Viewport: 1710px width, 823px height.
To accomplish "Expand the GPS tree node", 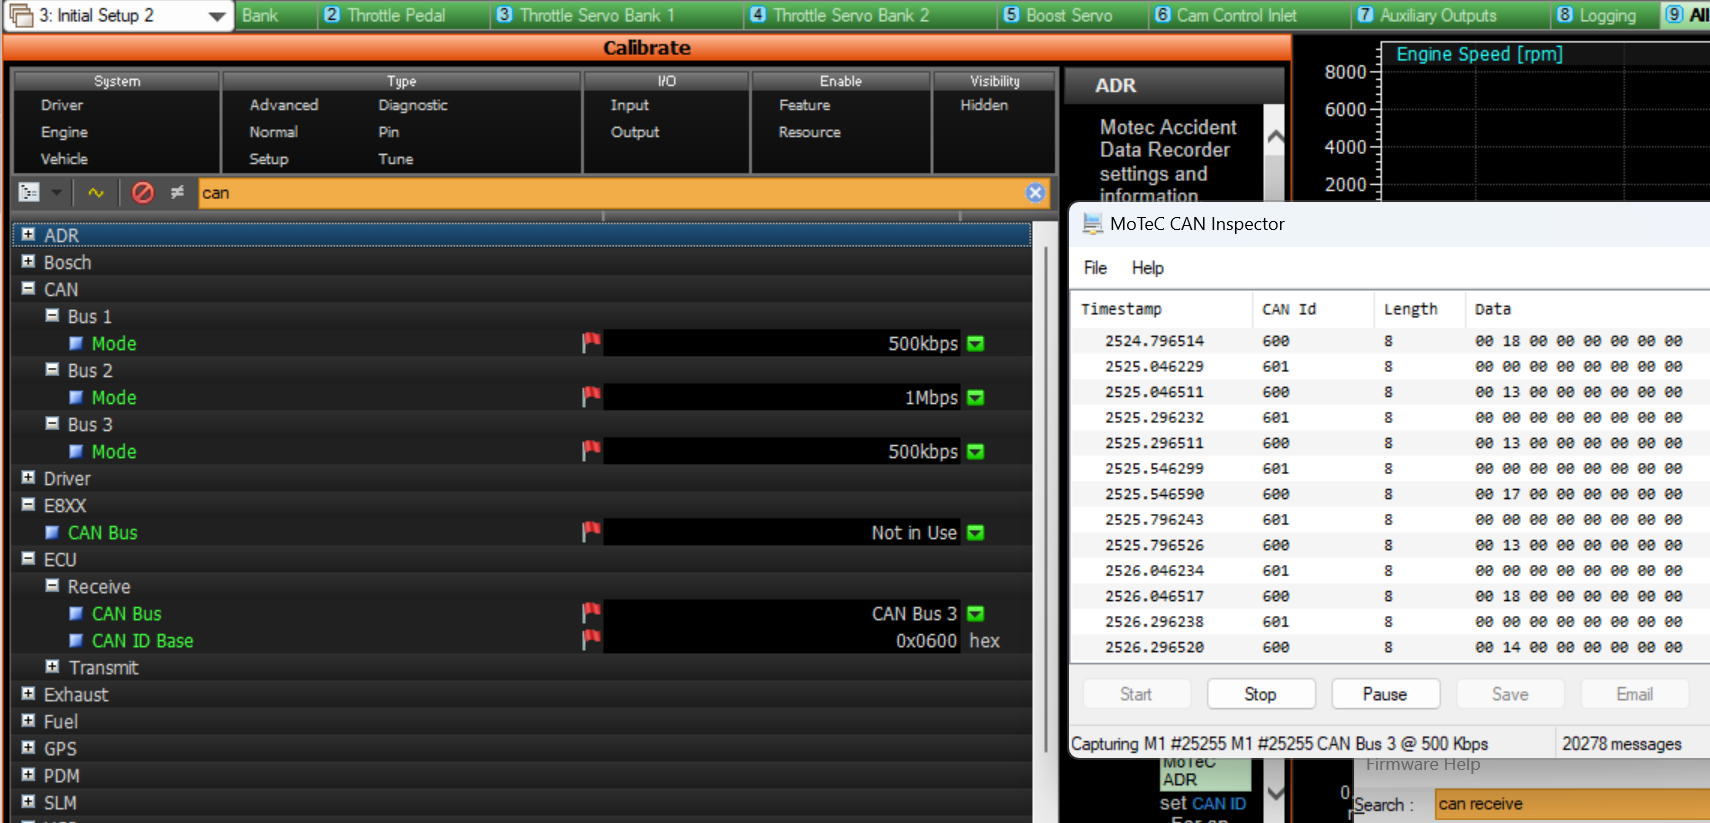I will tap(28, 747).
